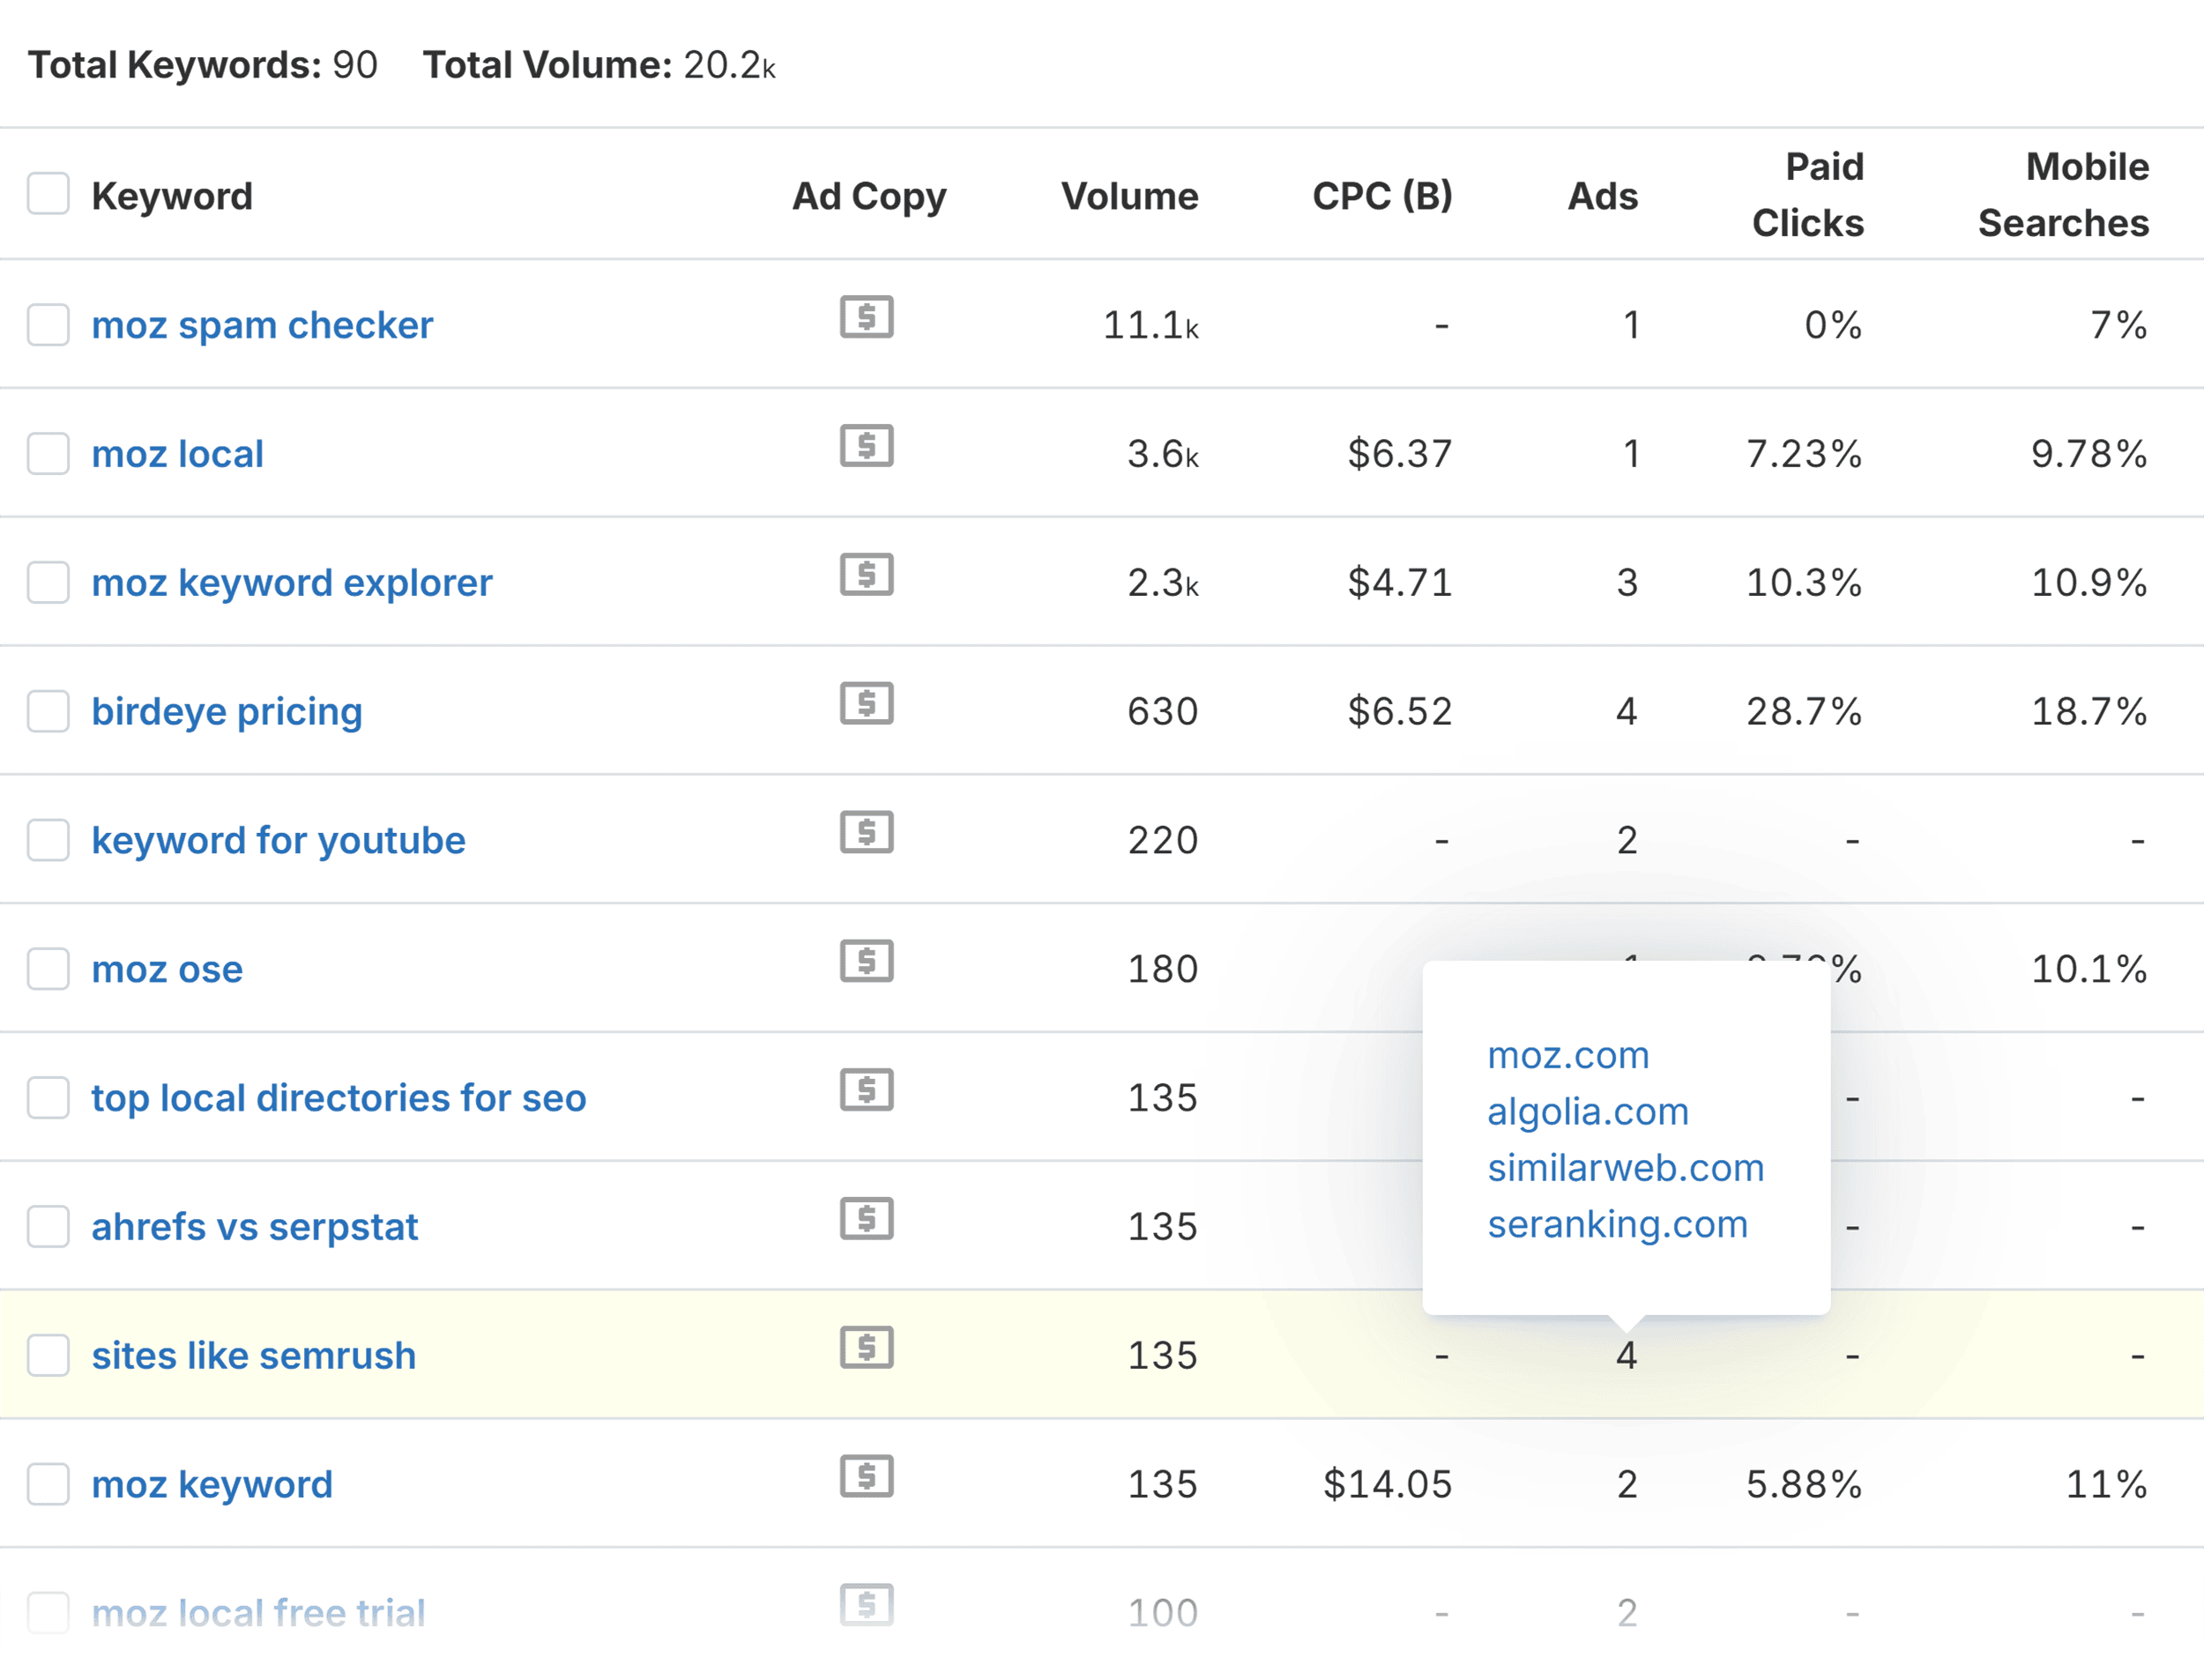This screenshot has width=2204, height=1680.
Task: Check the keyword for youtube row checkbox
Action: point(48,840)
